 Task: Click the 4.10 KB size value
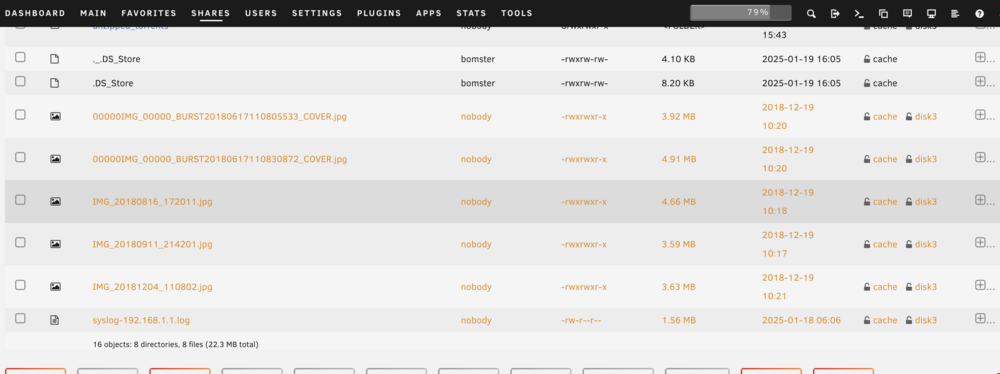coord(679,59)
